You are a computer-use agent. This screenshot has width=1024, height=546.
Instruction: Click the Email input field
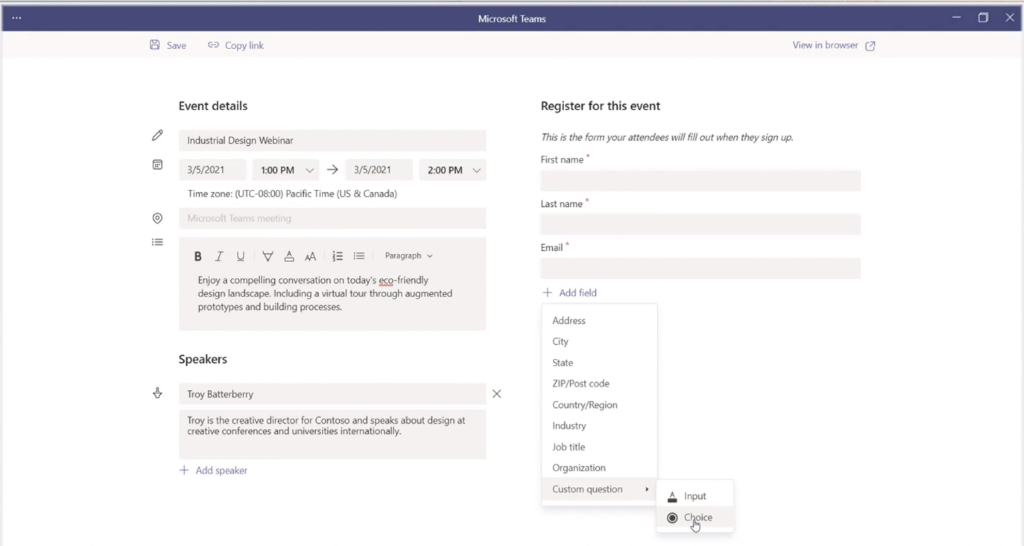tap(700, 268)
